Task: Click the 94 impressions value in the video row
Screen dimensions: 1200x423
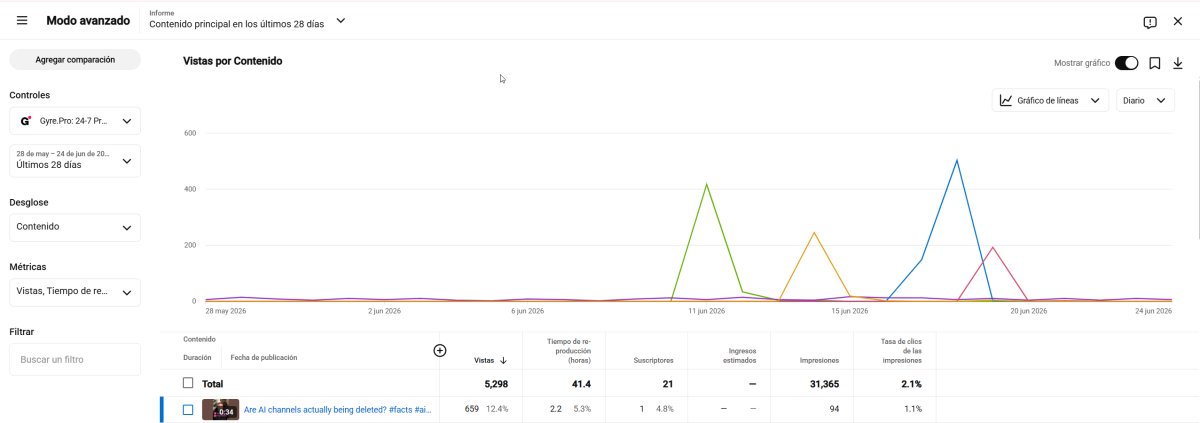Action: pos(834,409)
